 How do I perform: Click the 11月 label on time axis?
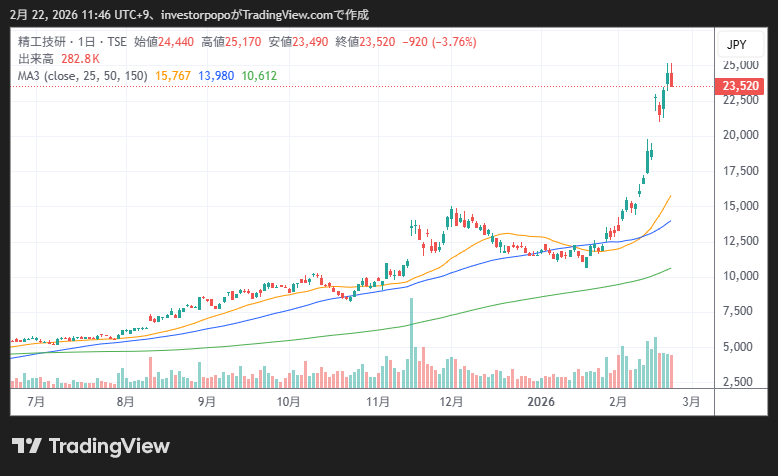point(378,401)
